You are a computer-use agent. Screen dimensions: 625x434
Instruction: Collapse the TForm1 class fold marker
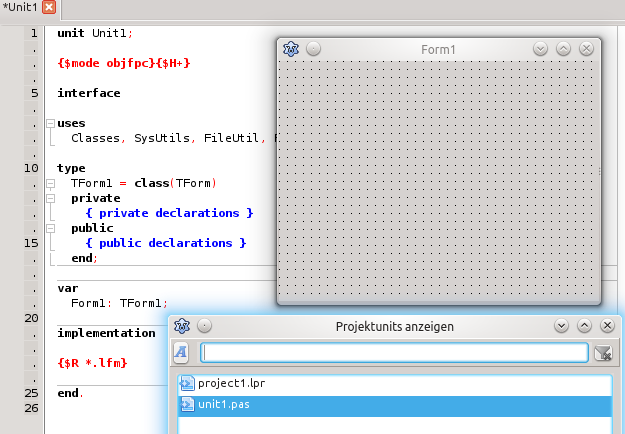[x=50, y=184]
